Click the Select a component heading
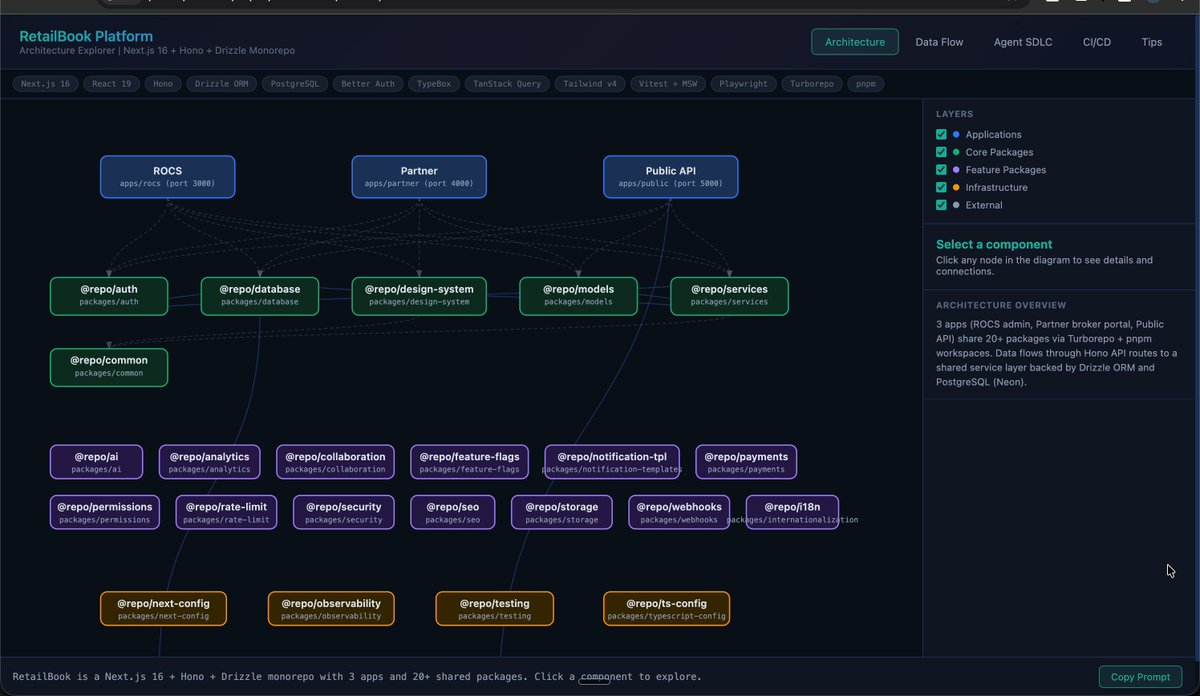This screenshot has width=1200, height=696. [x=994, y=244]
